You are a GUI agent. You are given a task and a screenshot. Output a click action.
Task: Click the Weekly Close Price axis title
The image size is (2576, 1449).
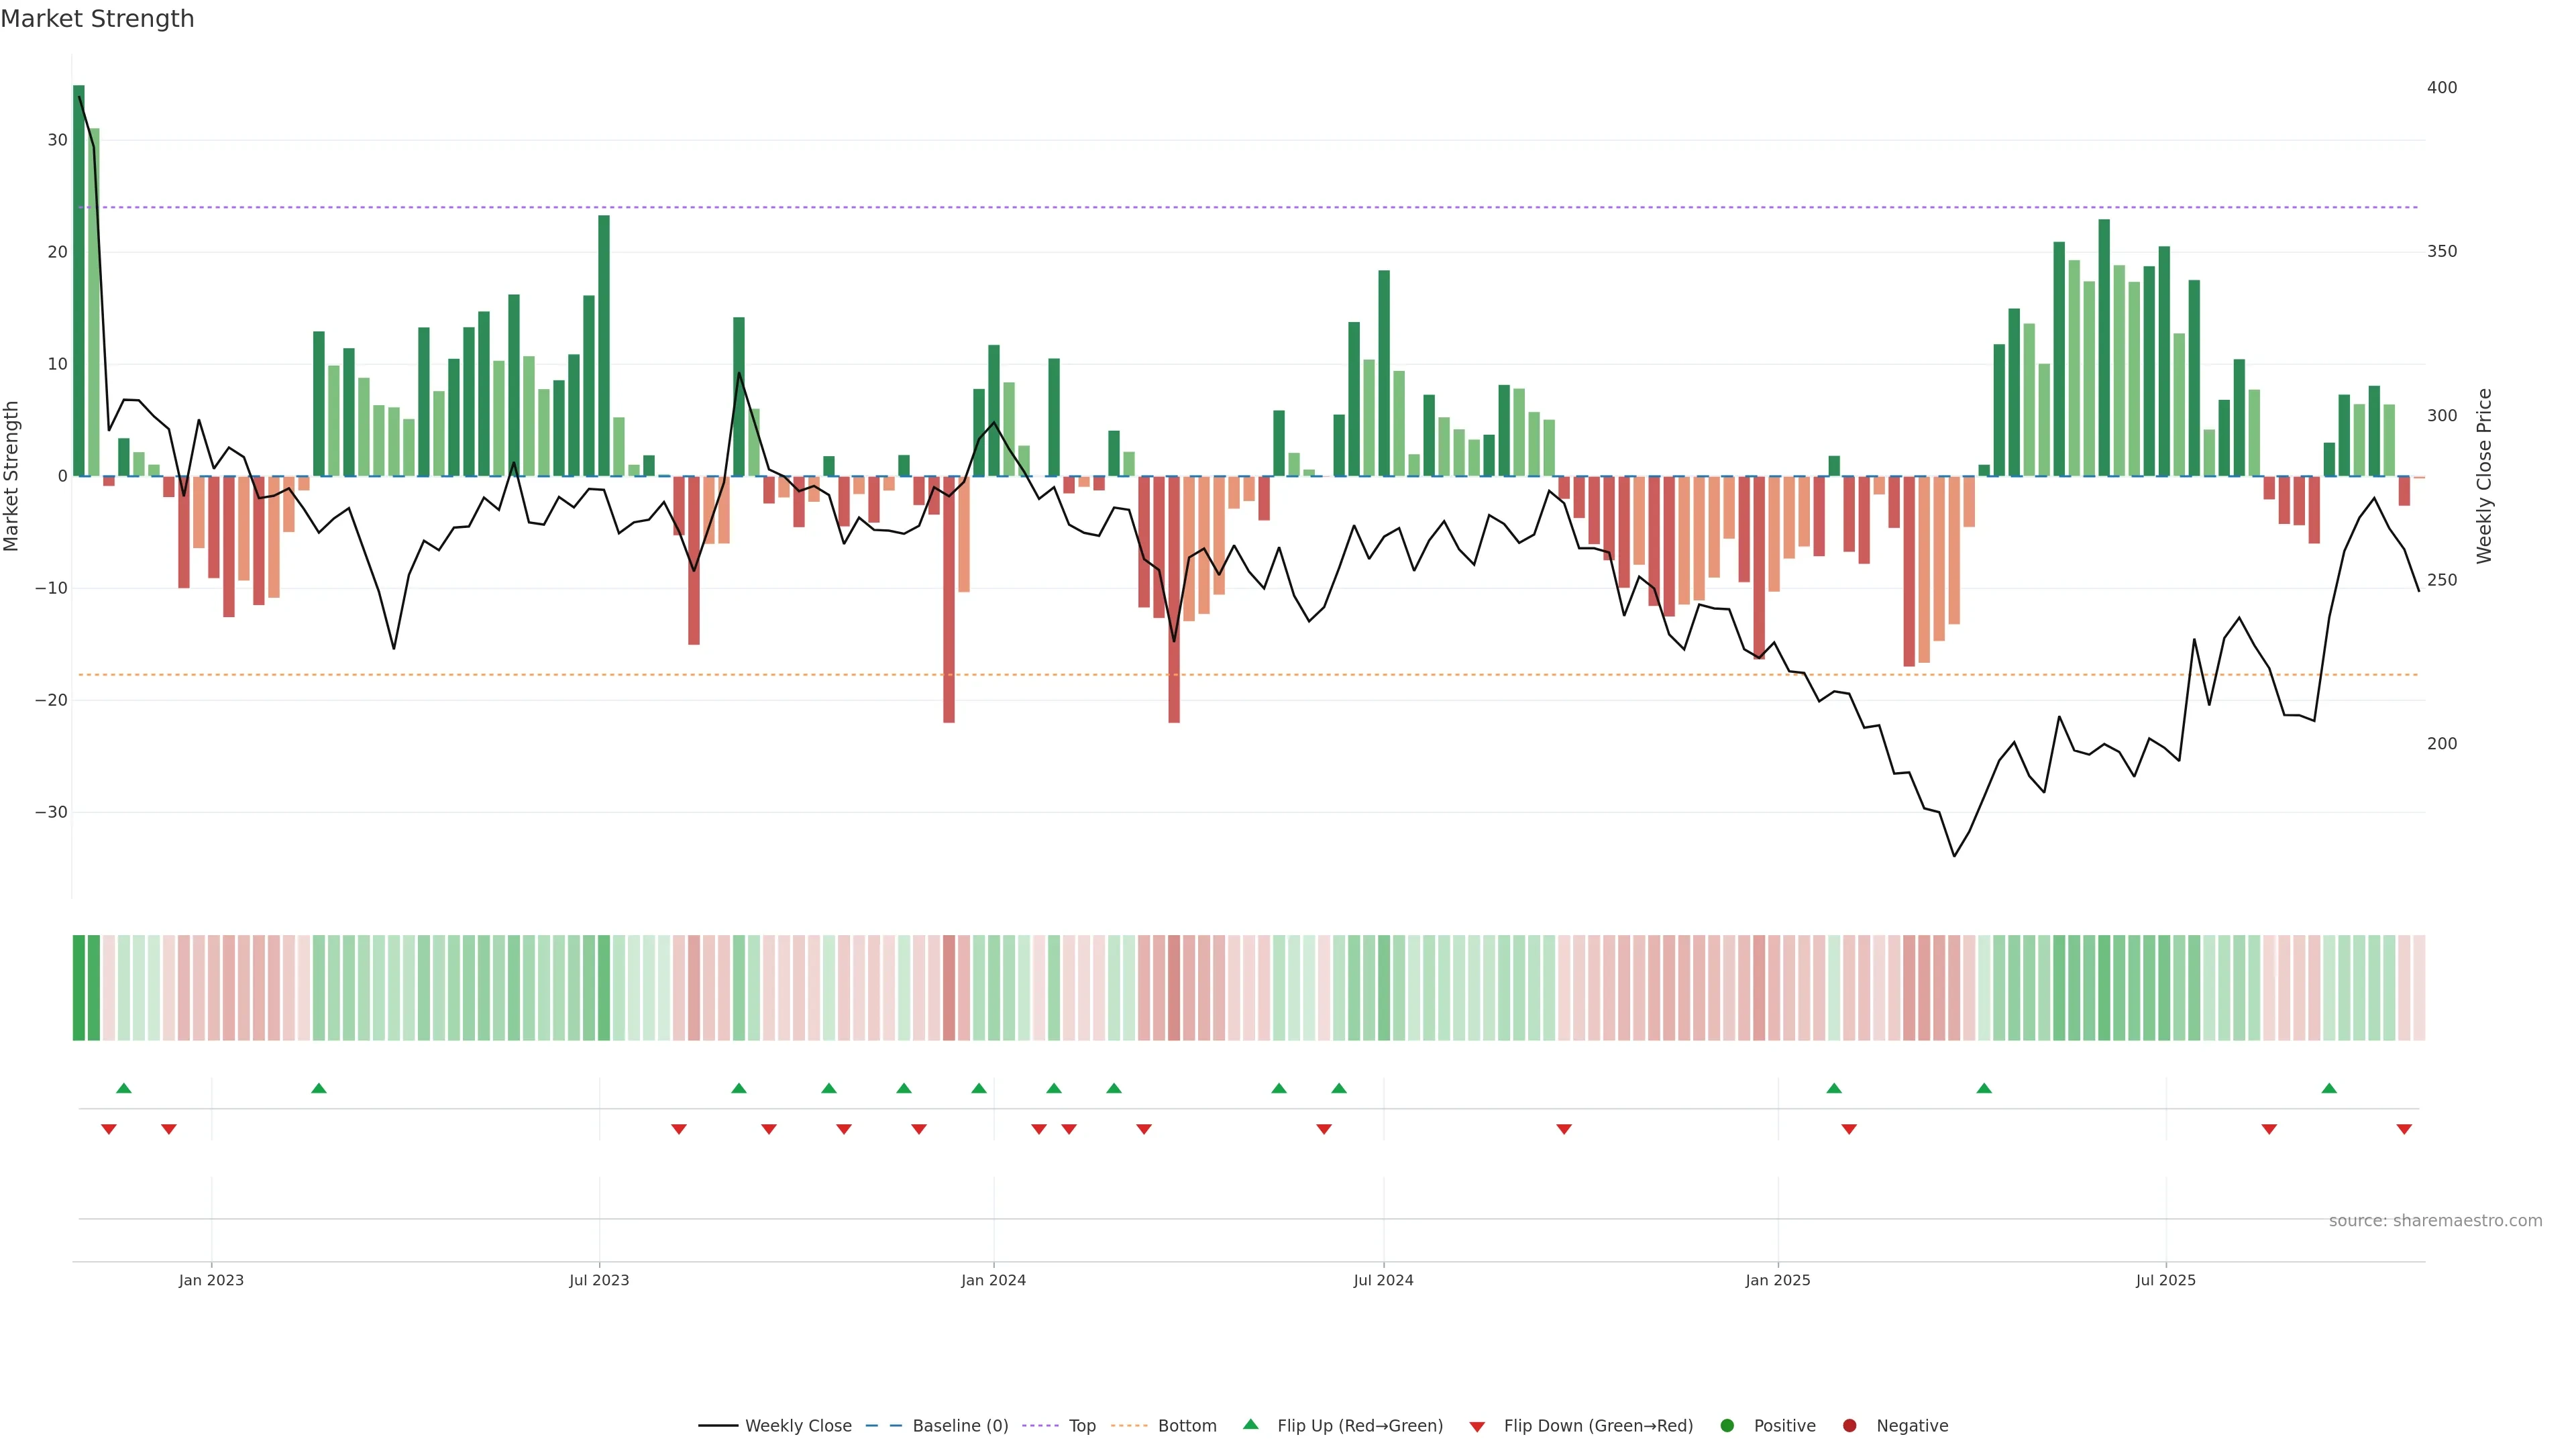(2484, 476)
